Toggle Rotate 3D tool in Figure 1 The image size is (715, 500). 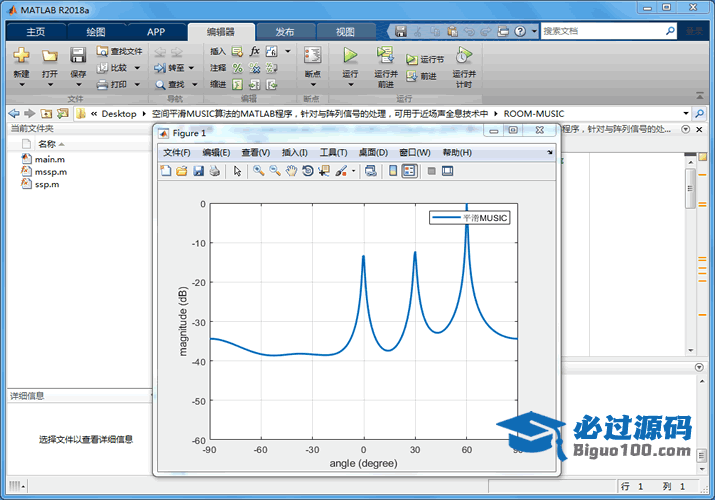pos(308,171)
